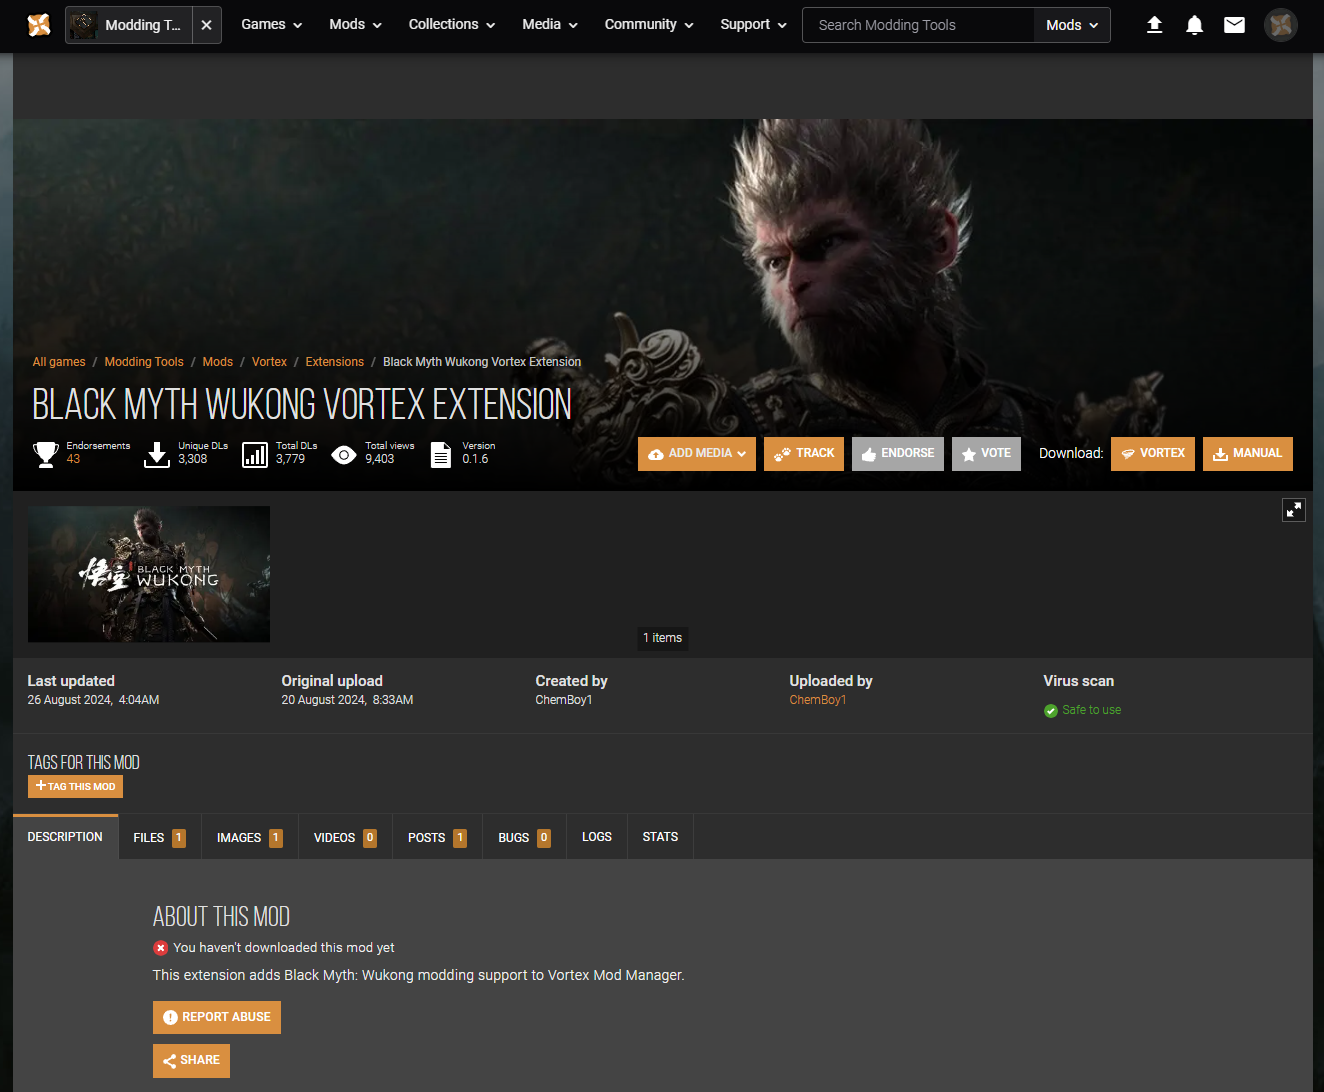
Task: Open uploader ChemBoy1 profile link
Action: [818, 700]
